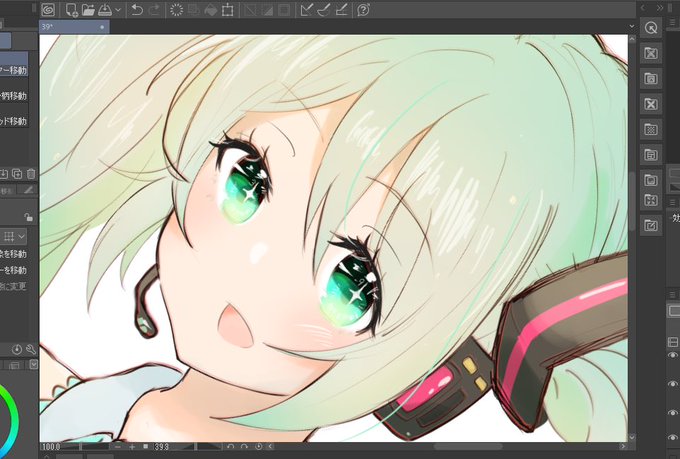Click the fit-to-screen square icon
The height and width of the screenshot is (459, 680).
pyautogui.click(x=146, y=446)
